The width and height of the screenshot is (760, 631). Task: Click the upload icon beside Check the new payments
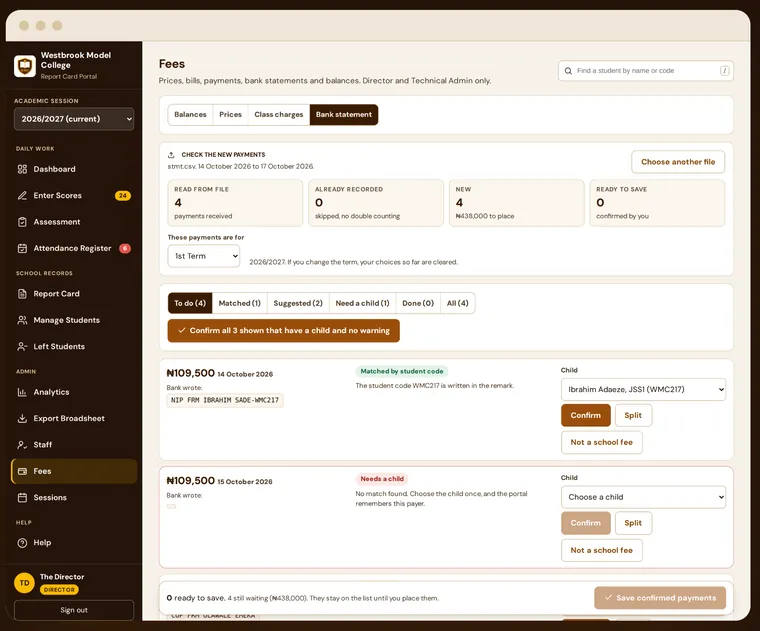[171, 155]
